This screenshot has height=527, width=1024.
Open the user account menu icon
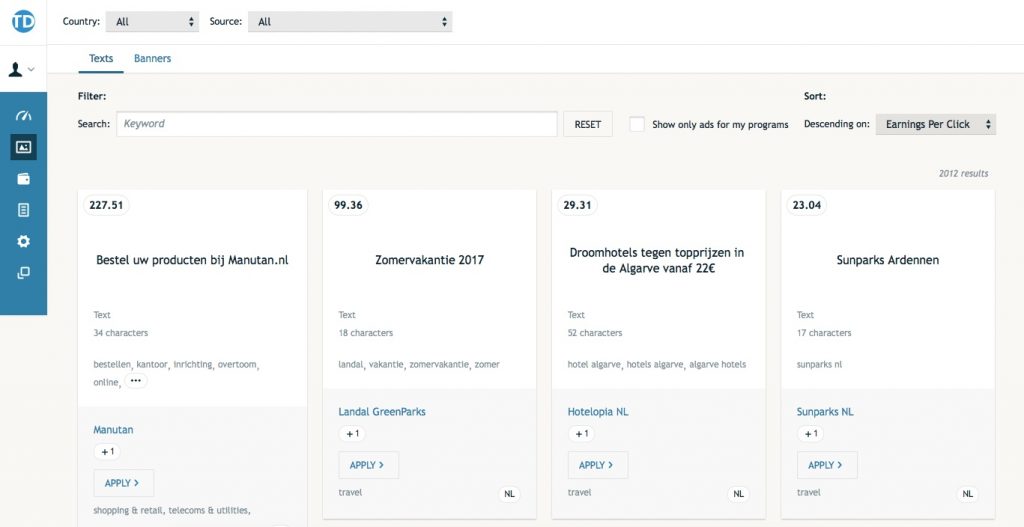click(22, 69)
